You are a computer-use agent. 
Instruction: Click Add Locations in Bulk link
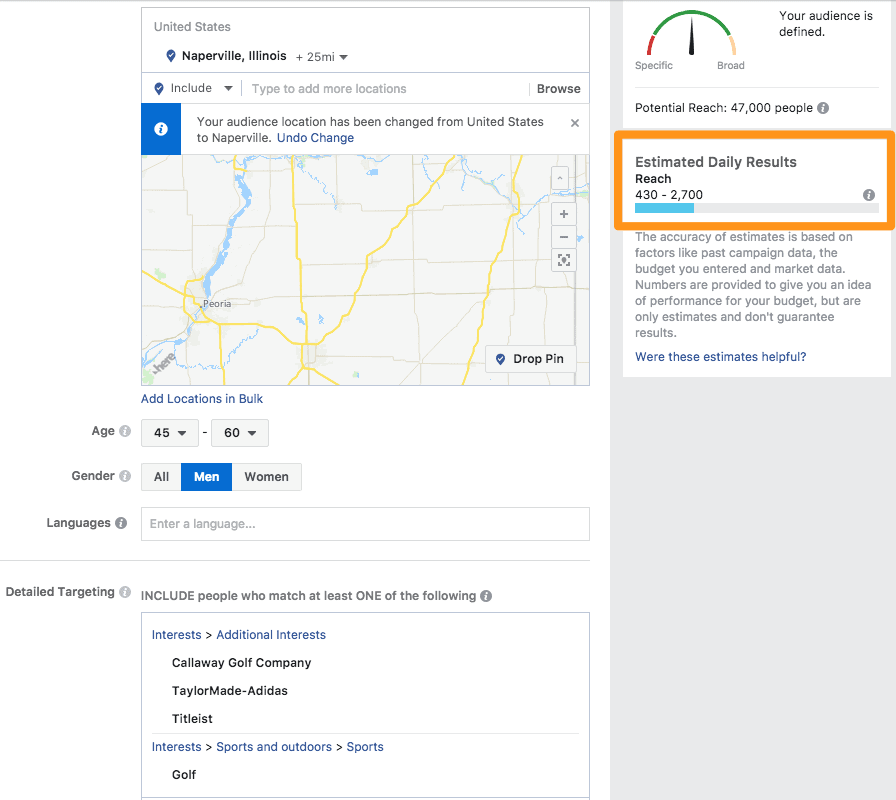202,399
